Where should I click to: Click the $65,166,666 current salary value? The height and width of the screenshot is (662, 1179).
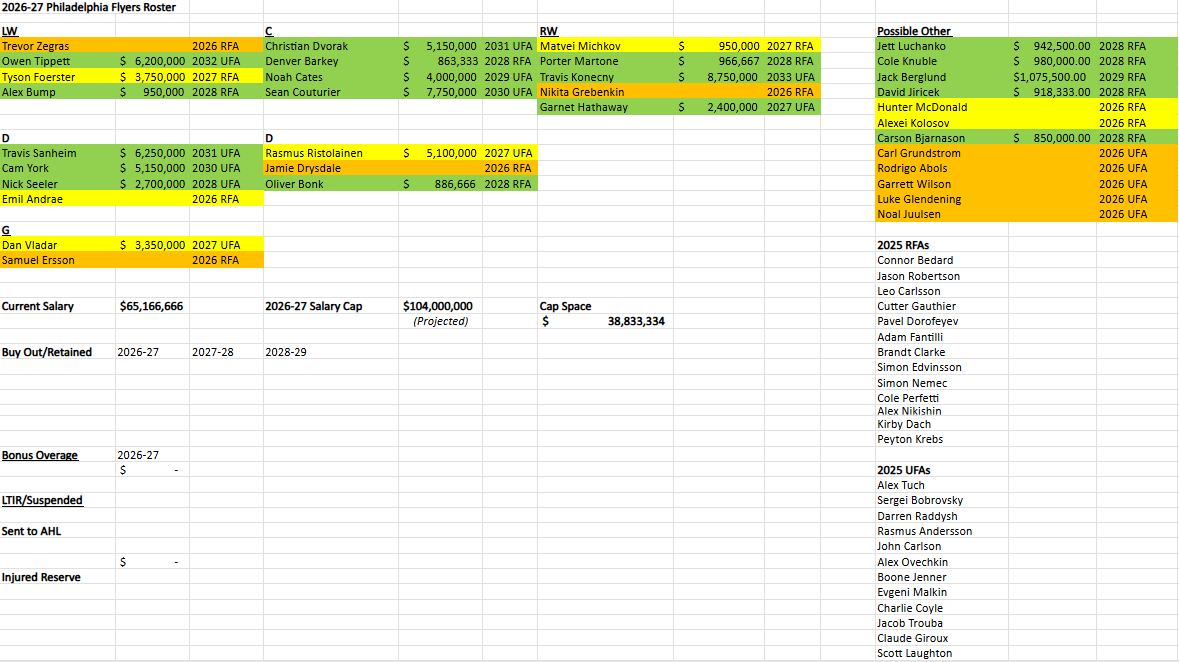pyautogui.click(x=153, y=306)
